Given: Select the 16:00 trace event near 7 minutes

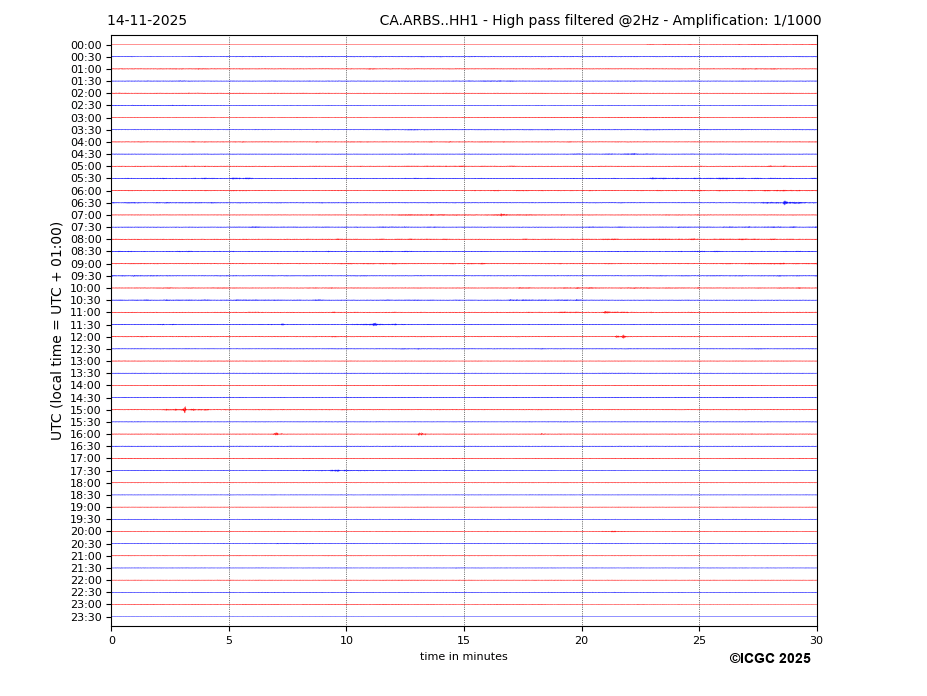Looking at the screenshot, I should [x=276, y=434].
